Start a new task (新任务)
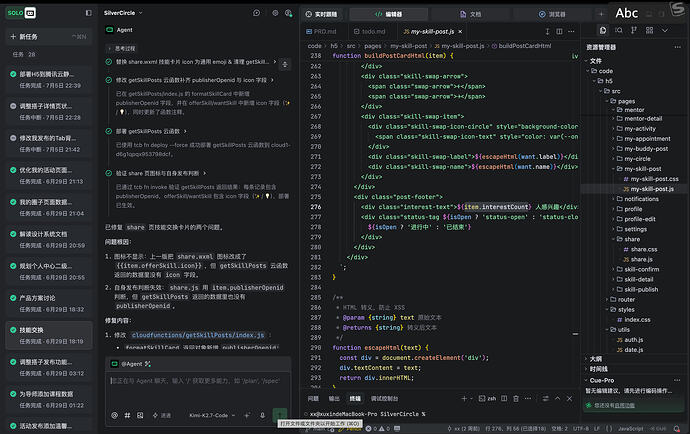The height and width of the screenshot is (434, 690). tap(49, 37)
